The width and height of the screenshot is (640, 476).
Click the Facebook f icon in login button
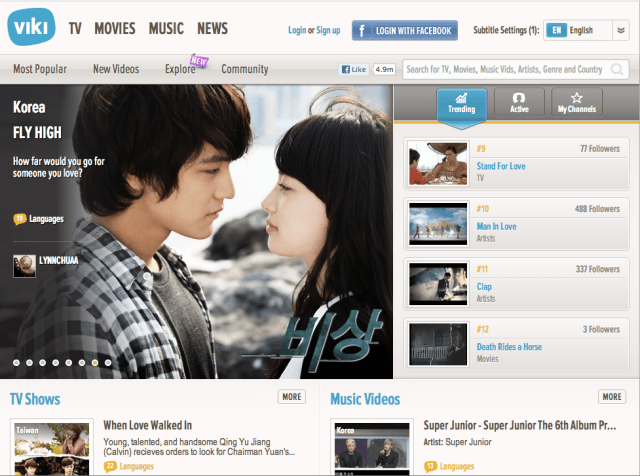pos(362,31)
